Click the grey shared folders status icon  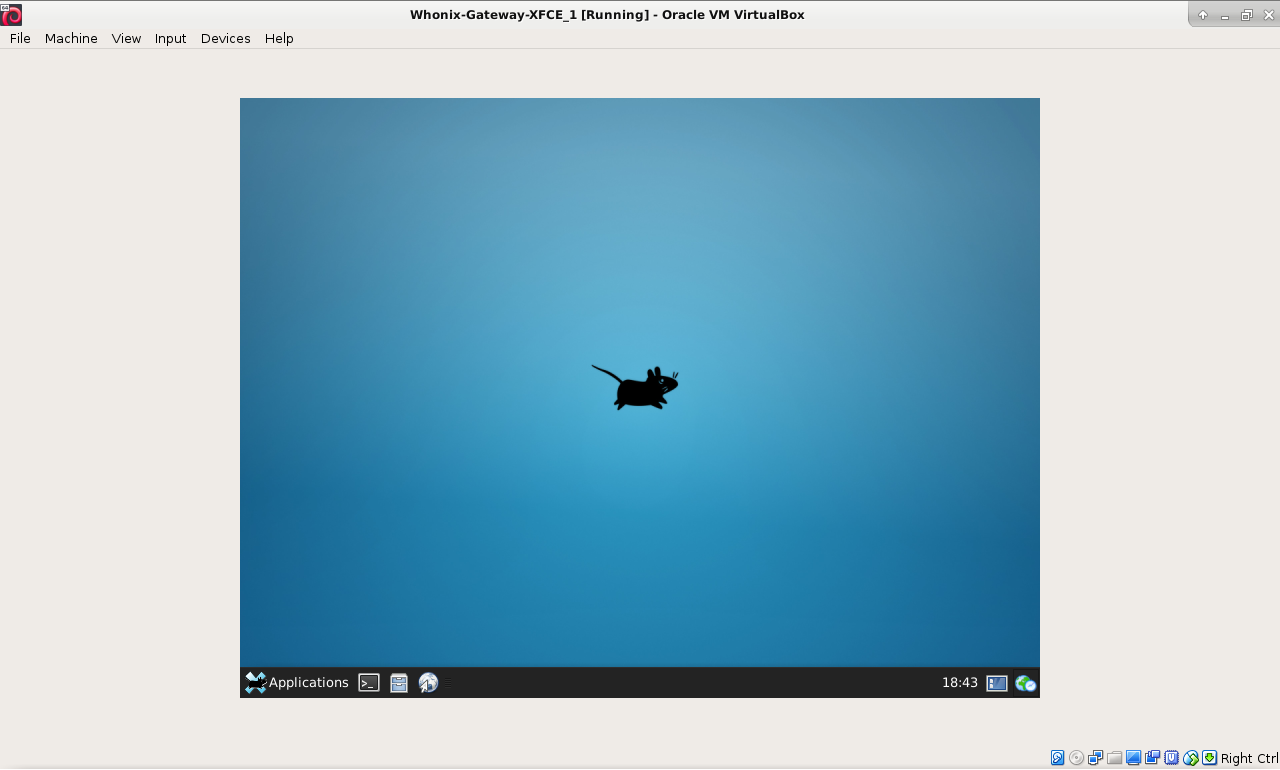pos(1114,758)
